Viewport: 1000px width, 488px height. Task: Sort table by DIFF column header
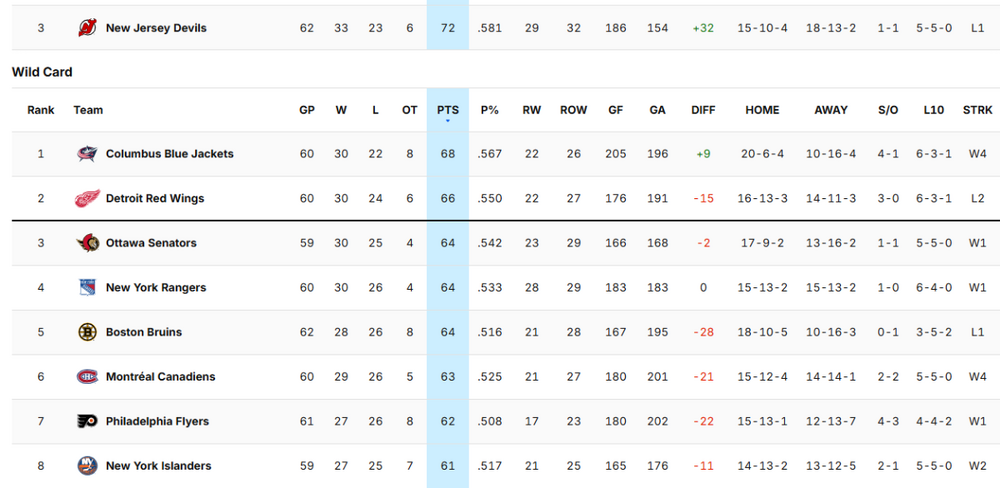703,110
